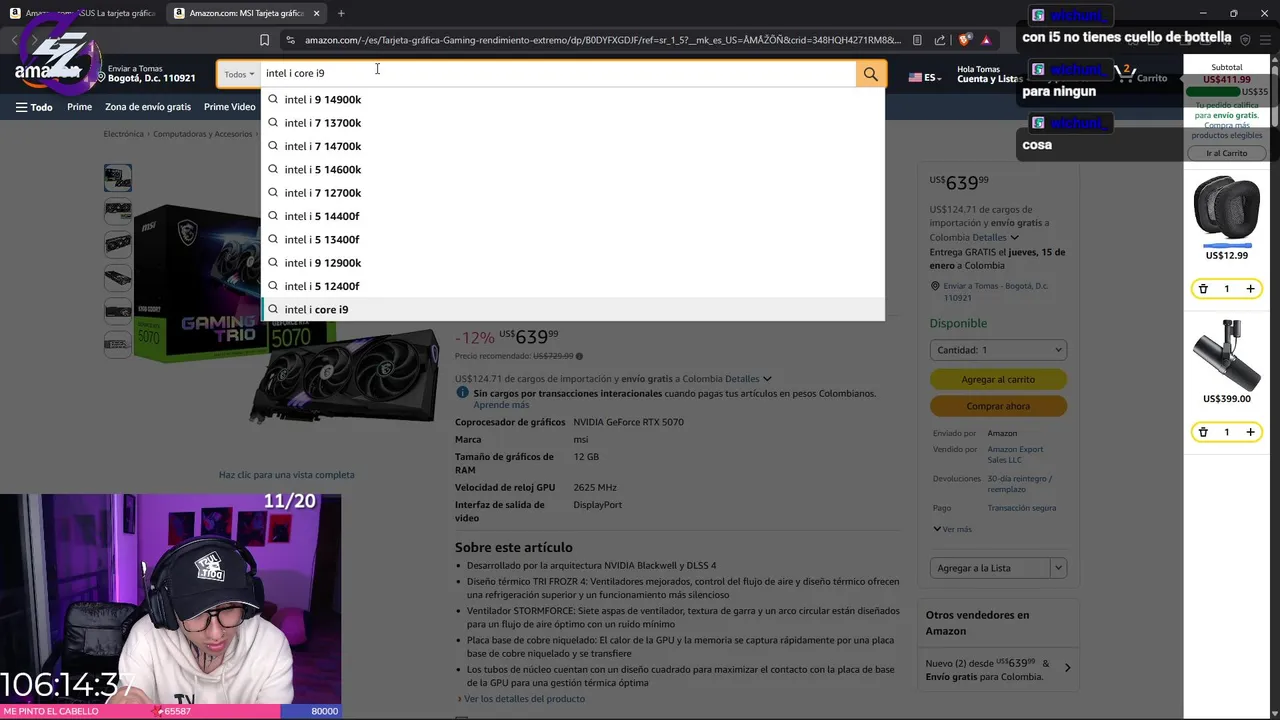Open 30-día reintegro / reemplazo returns link
Viewport: 1280px width, 720px height.
click(1019, 484)
